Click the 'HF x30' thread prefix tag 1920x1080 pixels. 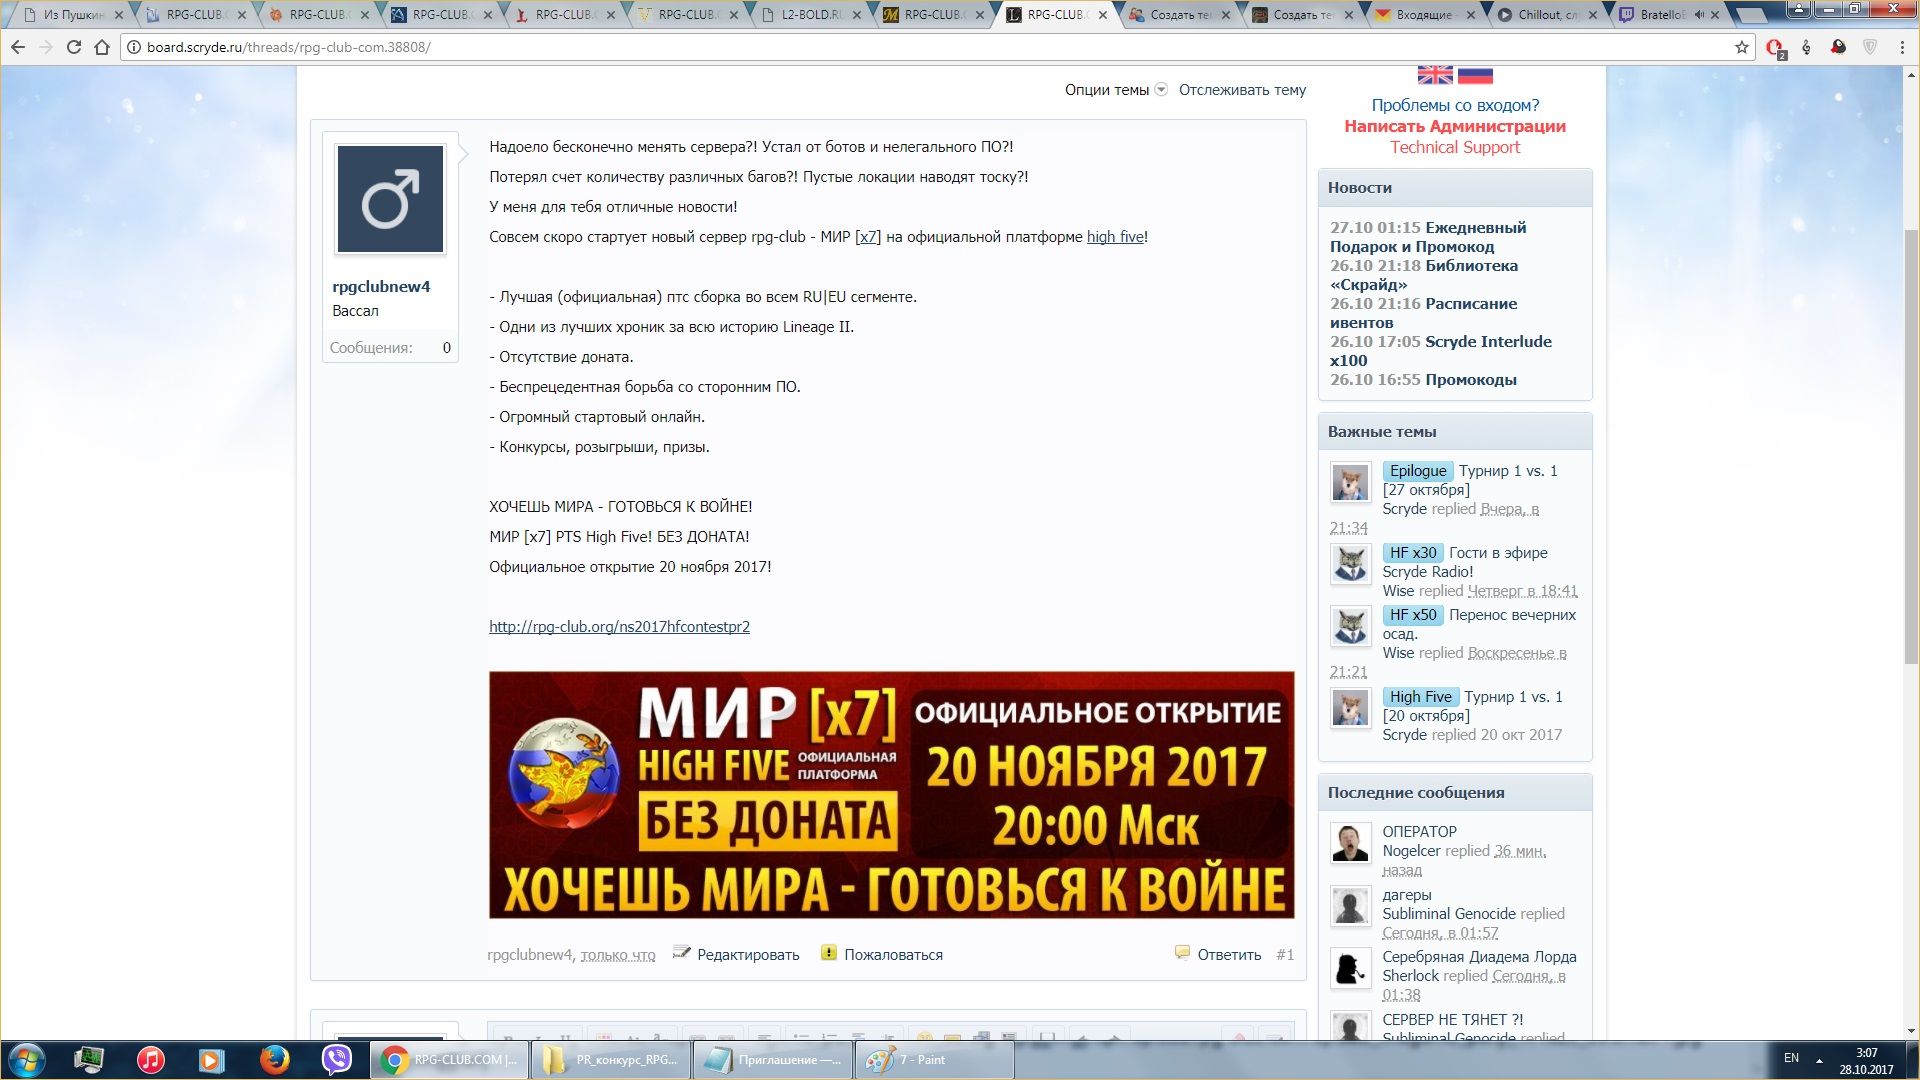click(1412, 553)
